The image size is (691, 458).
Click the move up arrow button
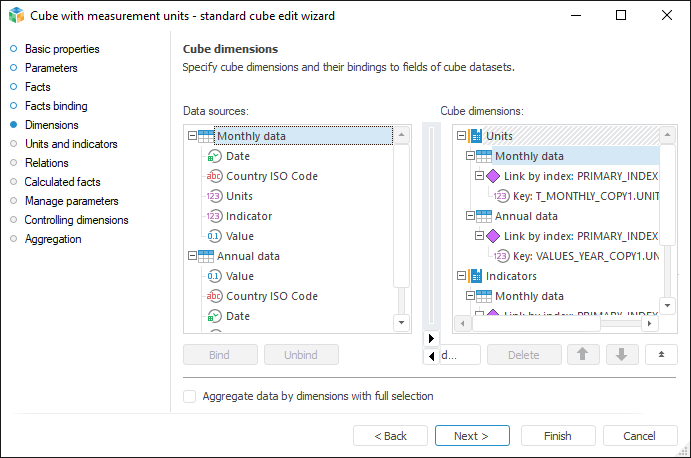[583, 354]
